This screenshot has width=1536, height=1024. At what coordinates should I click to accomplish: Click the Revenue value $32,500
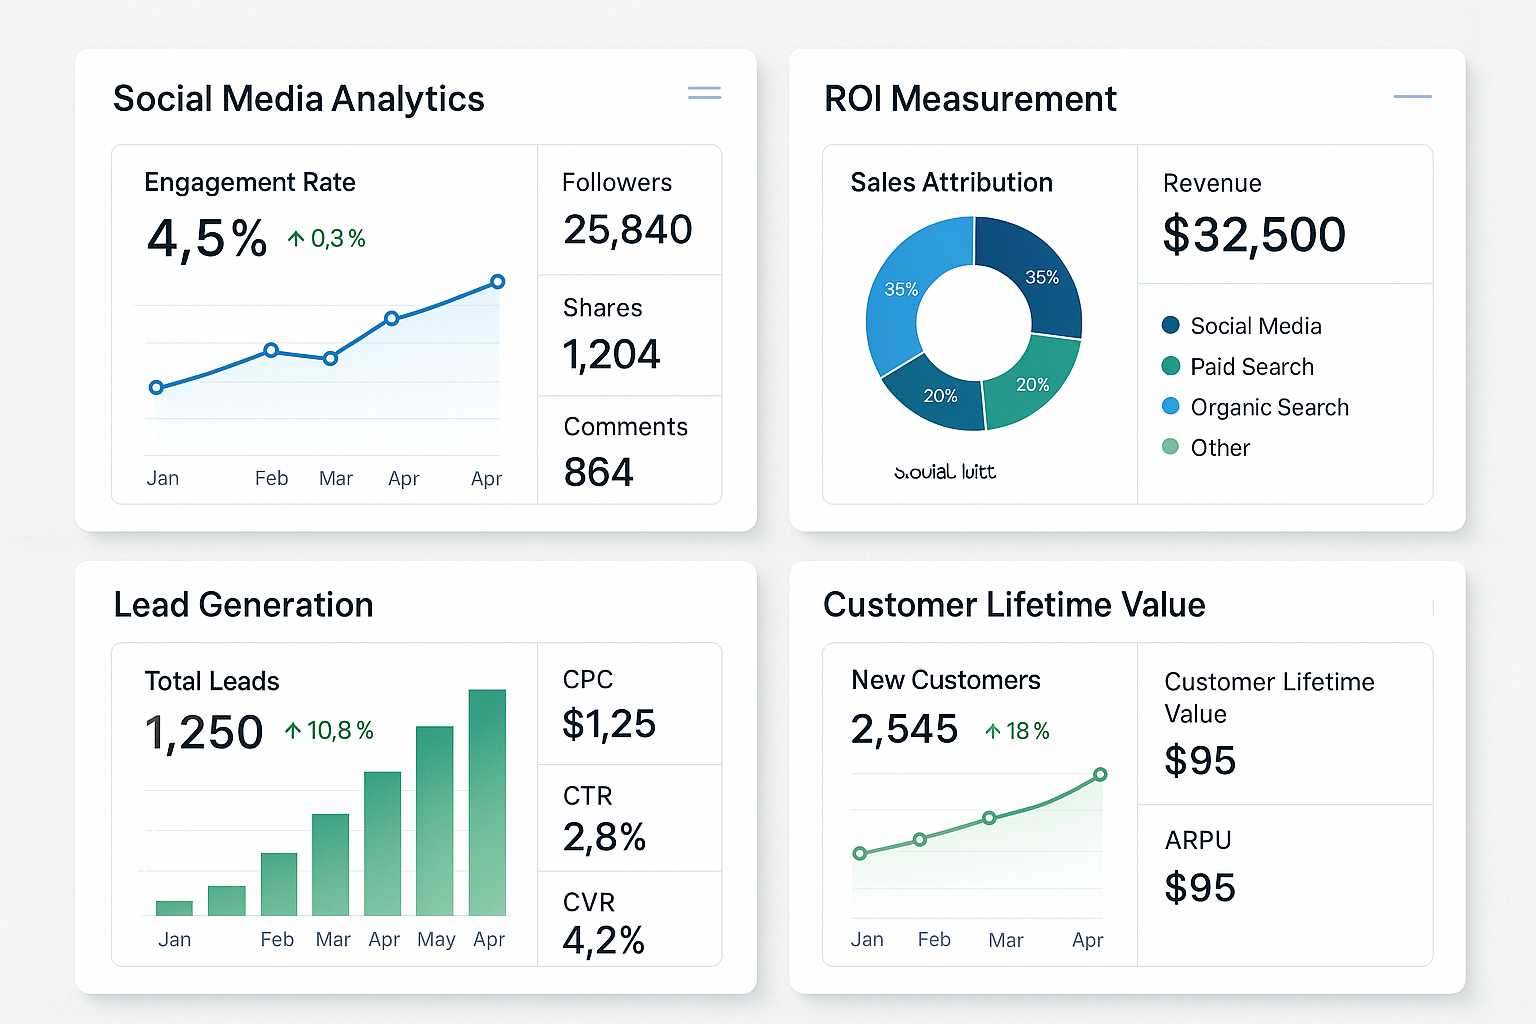tap(1252, 235)
